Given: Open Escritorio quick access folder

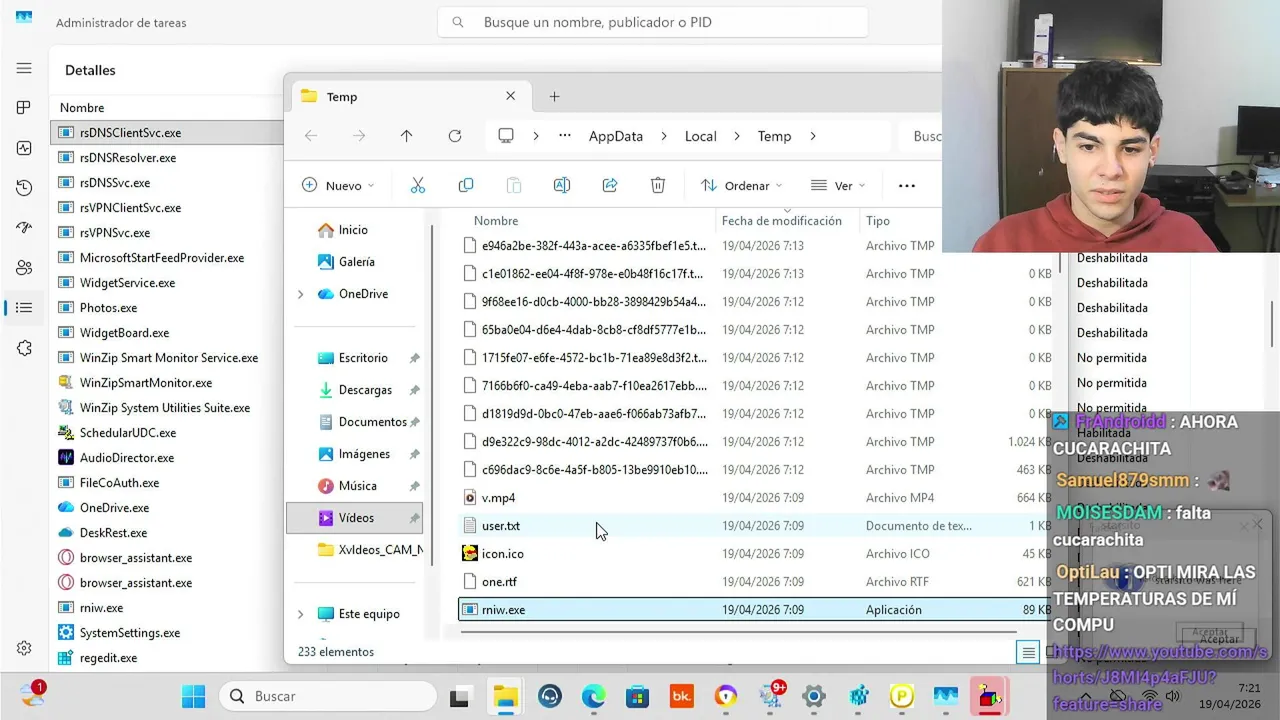Looking at the screenshot, I should [x=363, y=358].
